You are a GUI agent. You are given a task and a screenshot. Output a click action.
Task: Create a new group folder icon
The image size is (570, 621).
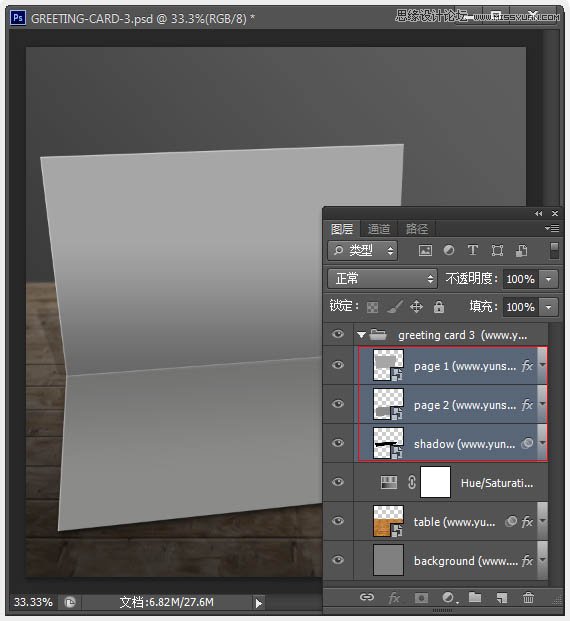click(475, 597)
